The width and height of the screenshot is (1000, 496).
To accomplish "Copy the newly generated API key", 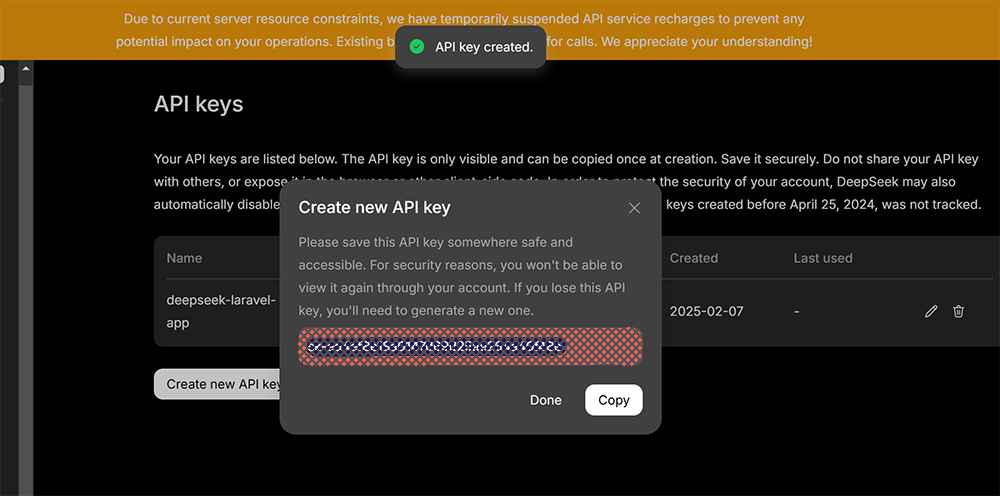I will (614, 400).
